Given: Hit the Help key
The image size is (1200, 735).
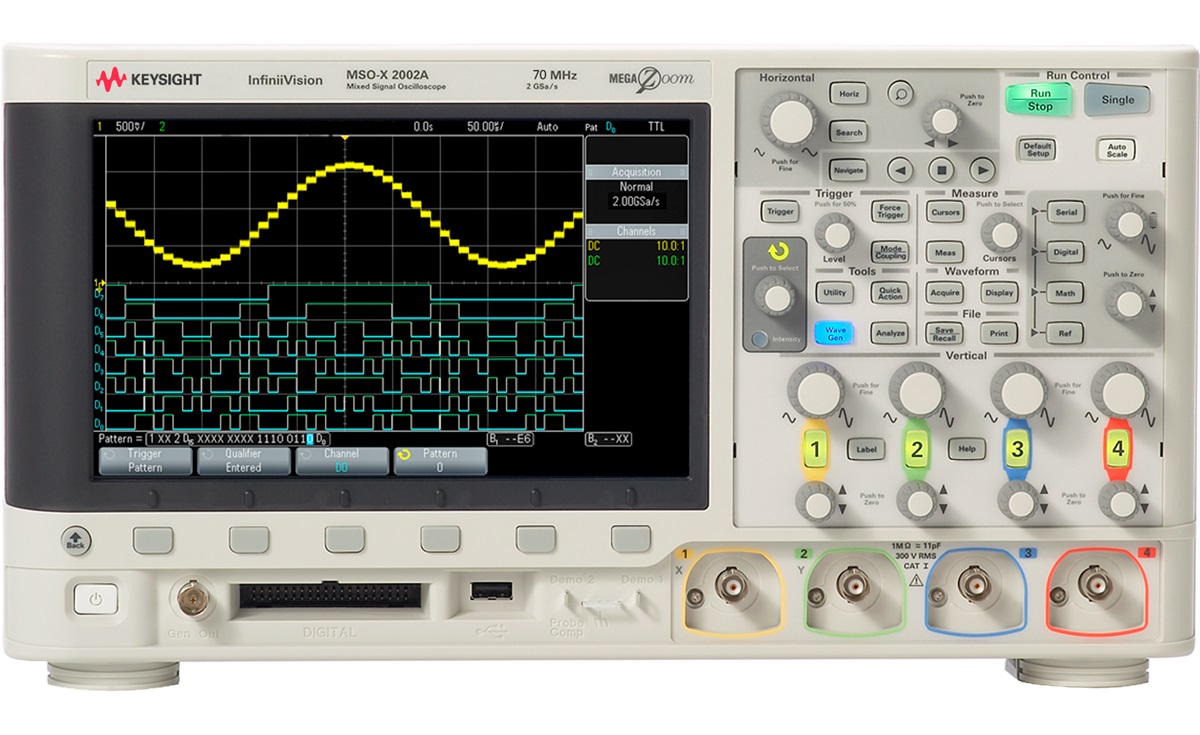Looking at the screenshot, I should click(x=966, y=450).
